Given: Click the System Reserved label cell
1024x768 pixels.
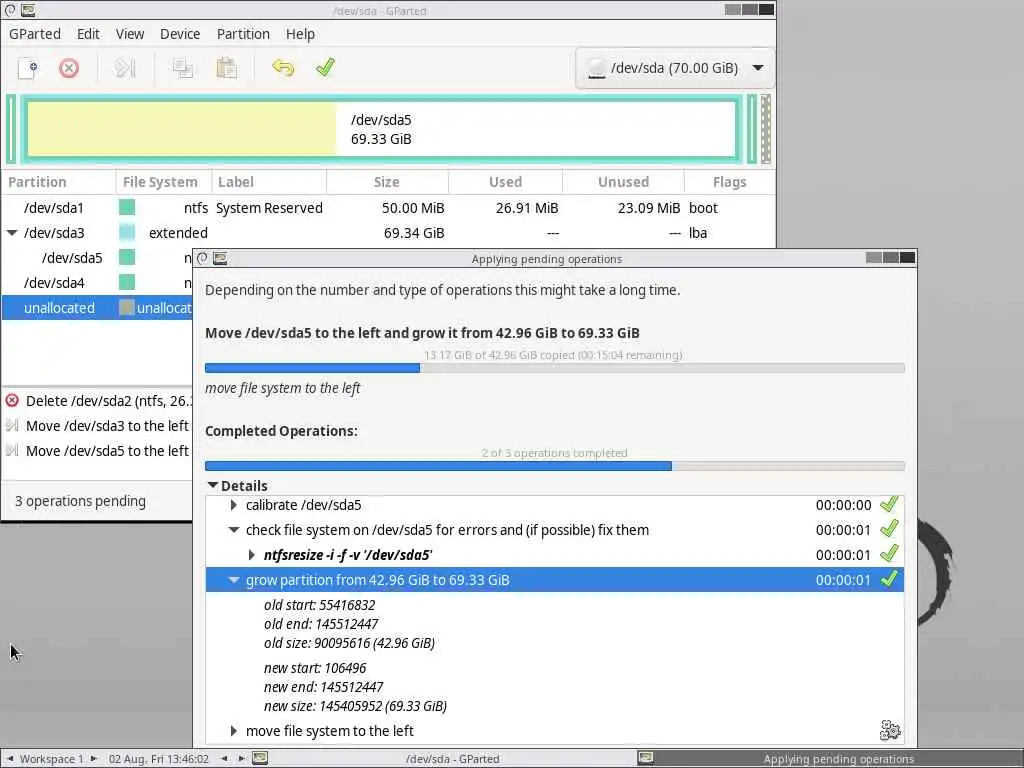Looking at the screenshot, I should (x=269, y=208).
